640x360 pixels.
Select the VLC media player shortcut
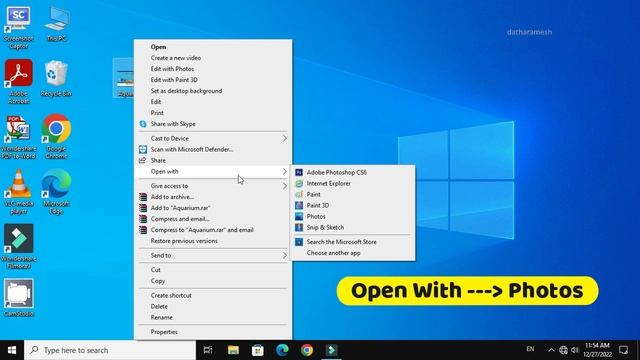click(x=18, y=191)
